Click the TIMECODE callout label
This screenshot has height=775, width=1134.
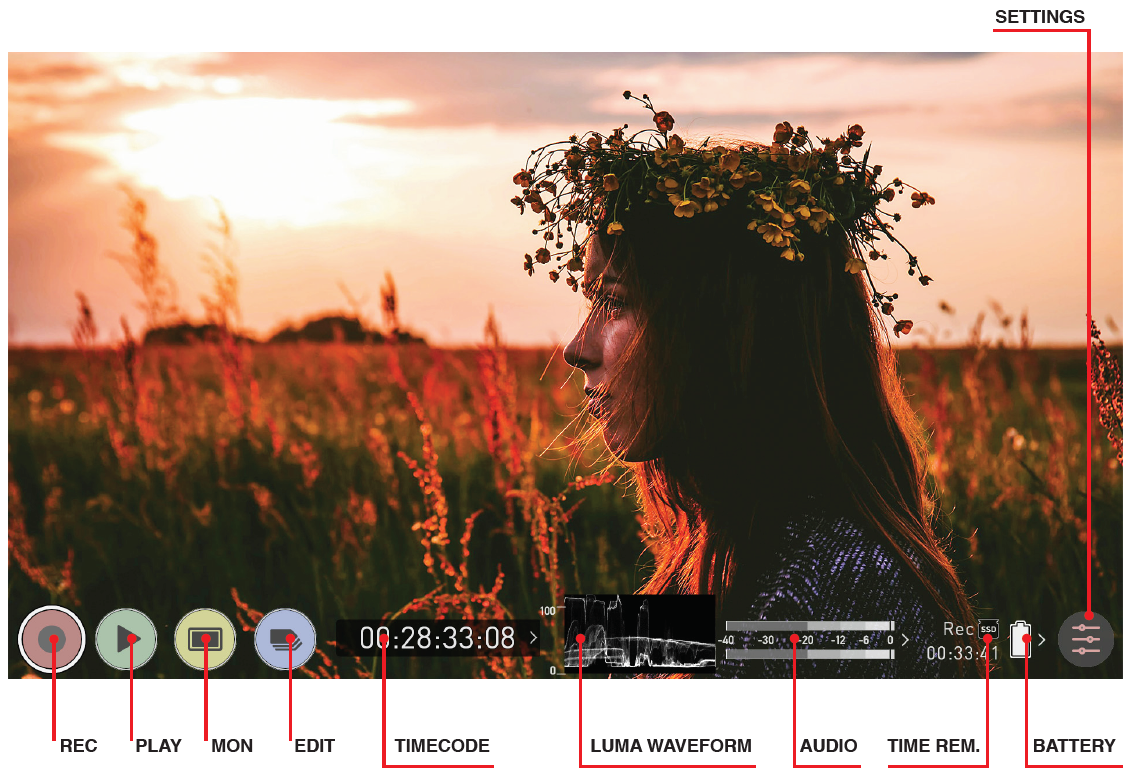coord(442,746)
